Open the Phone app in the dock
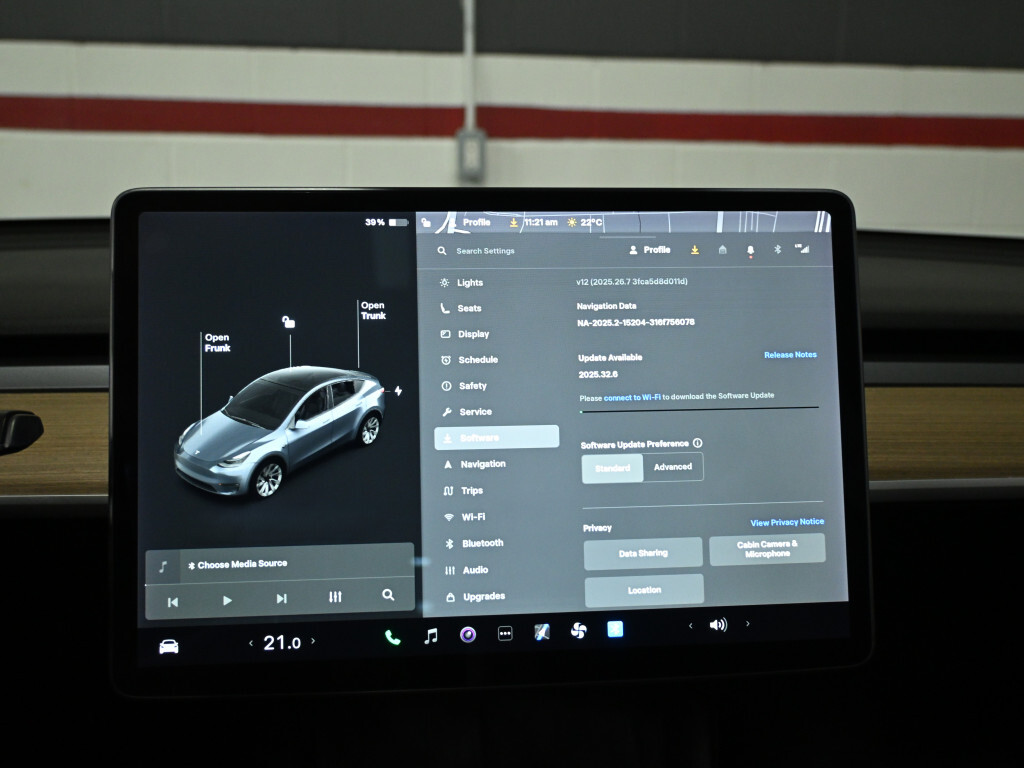1024x768 pixels. pos(392,637)
